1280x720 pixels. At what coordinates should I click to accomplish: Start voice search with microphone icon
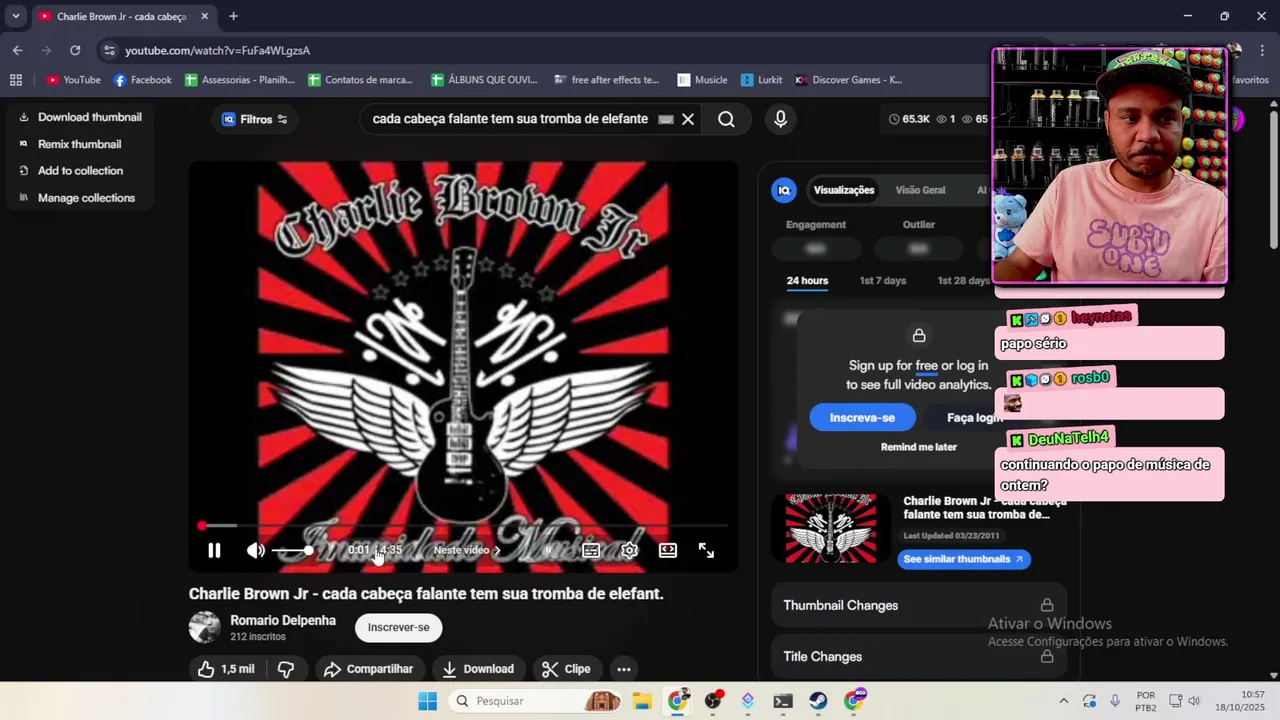(781, 119)
